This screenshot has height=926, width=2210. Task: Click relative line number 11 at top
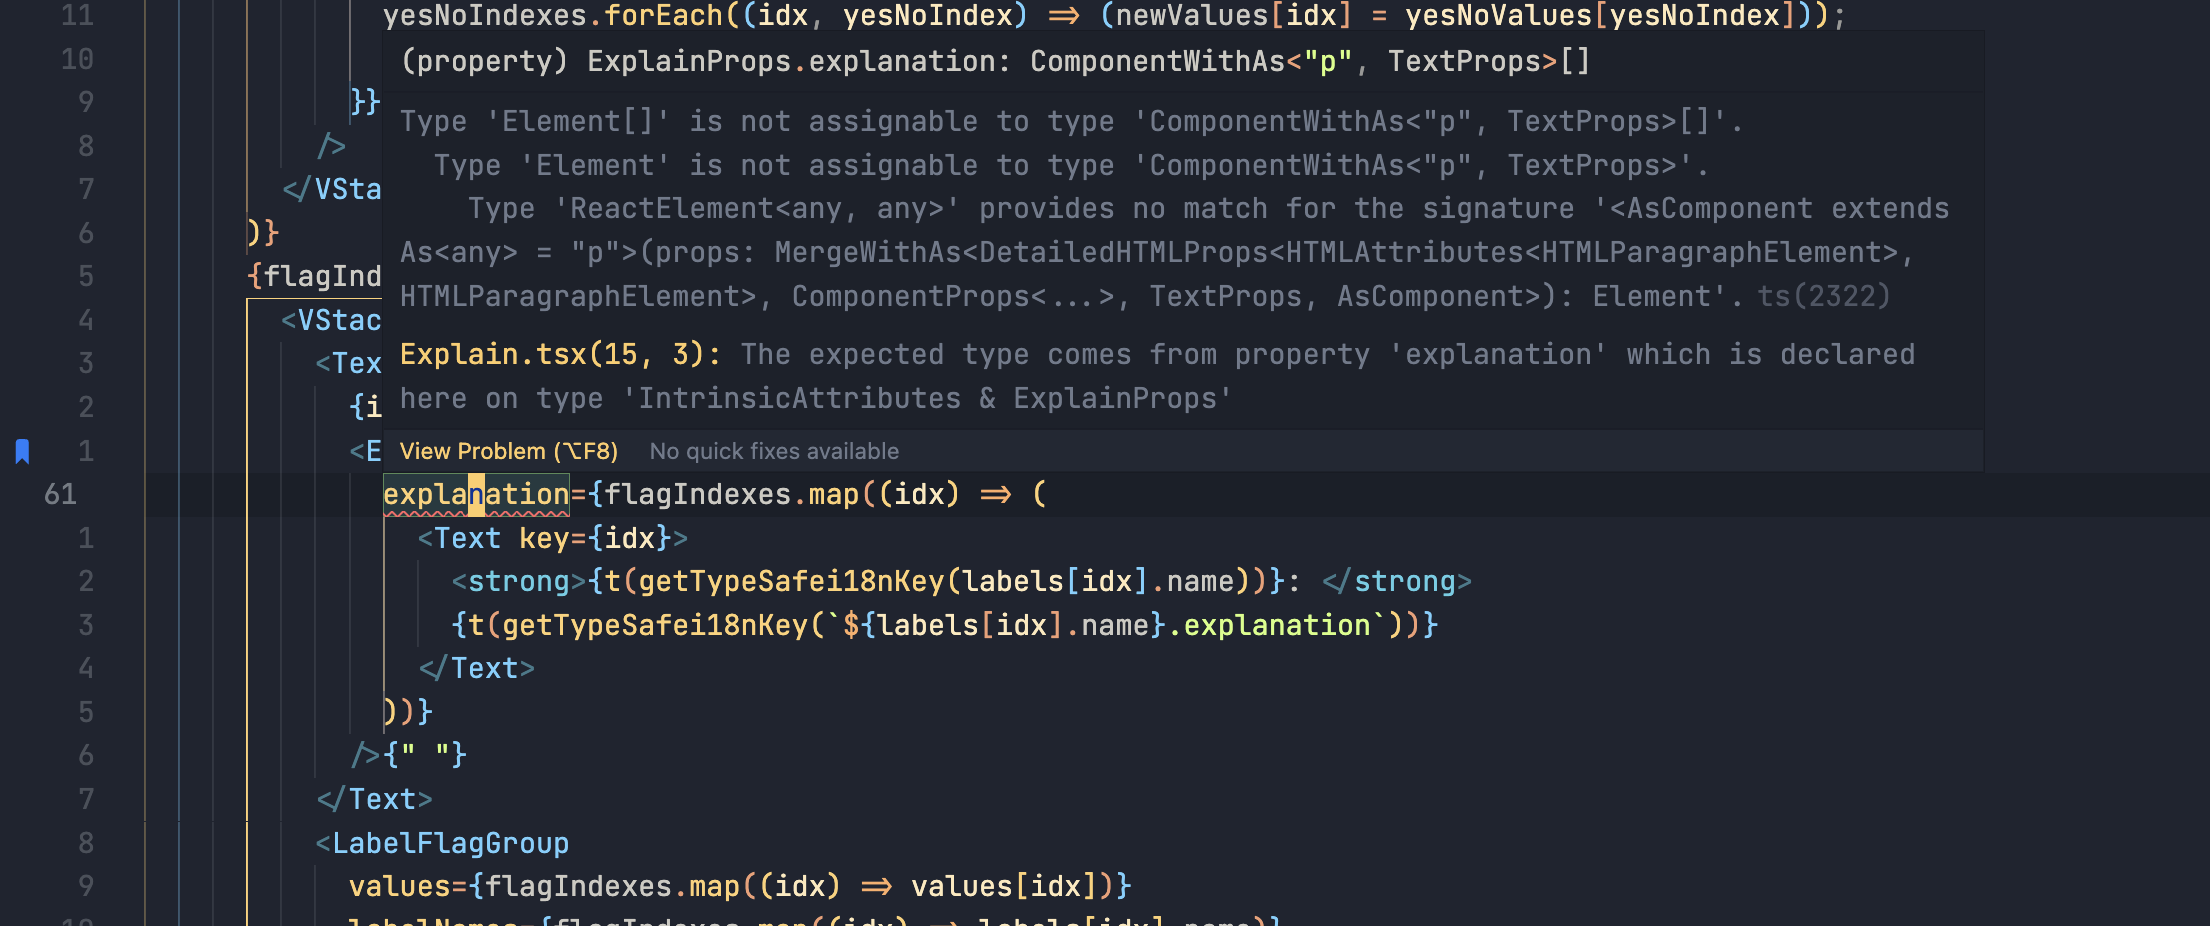tap(77, 16)
